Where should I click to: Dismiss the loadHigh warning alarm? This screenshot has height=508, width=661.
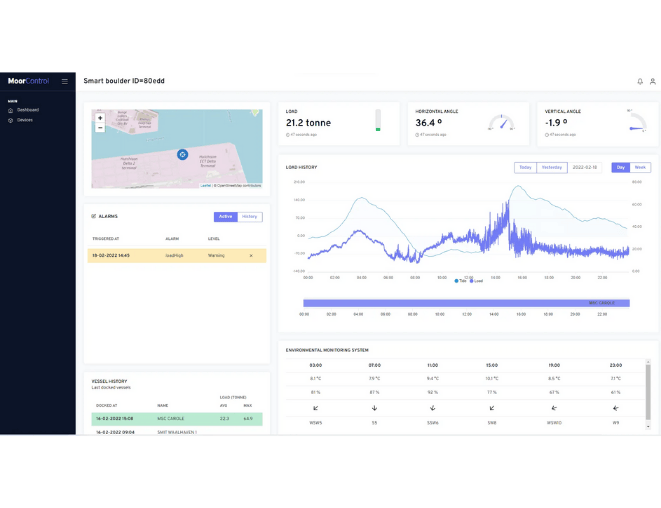pos(250,256)
